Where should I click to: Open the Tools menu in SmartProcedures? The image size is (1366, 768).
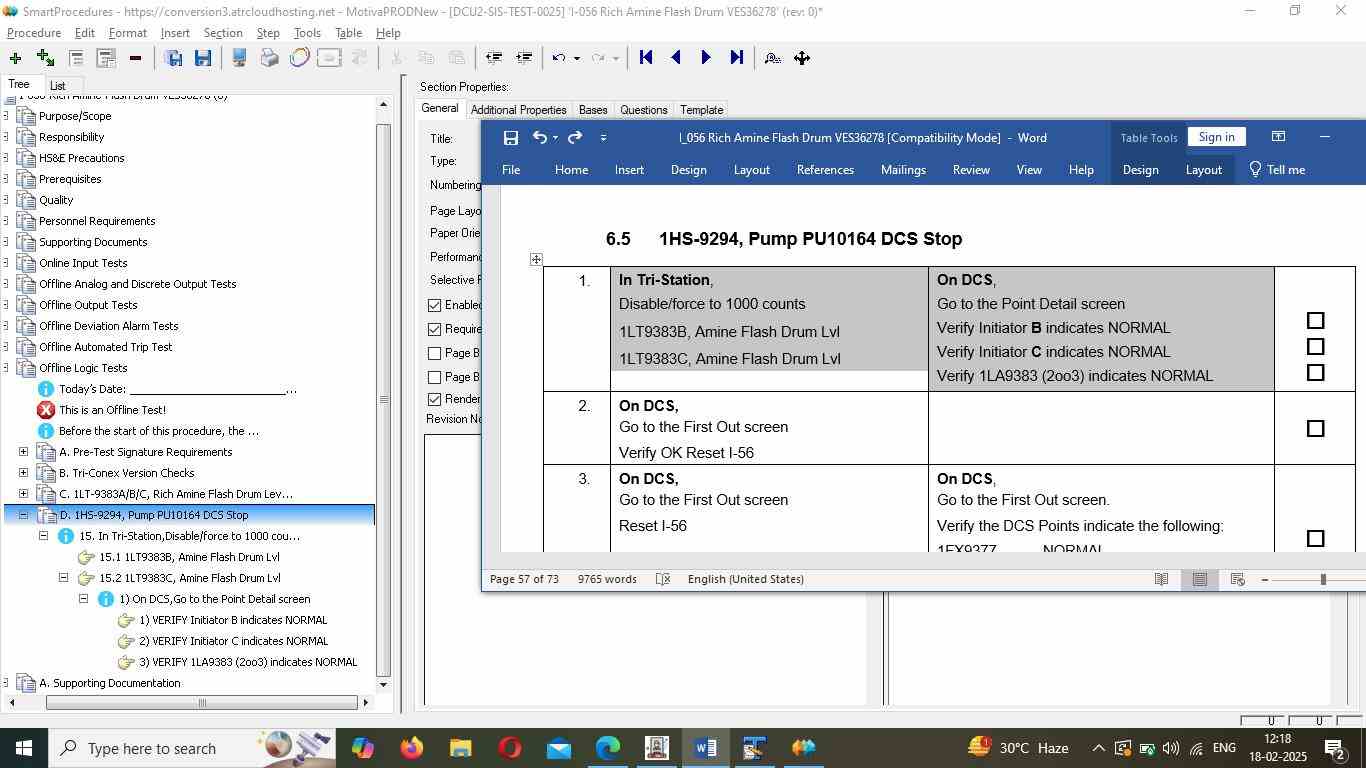[307, 33]
